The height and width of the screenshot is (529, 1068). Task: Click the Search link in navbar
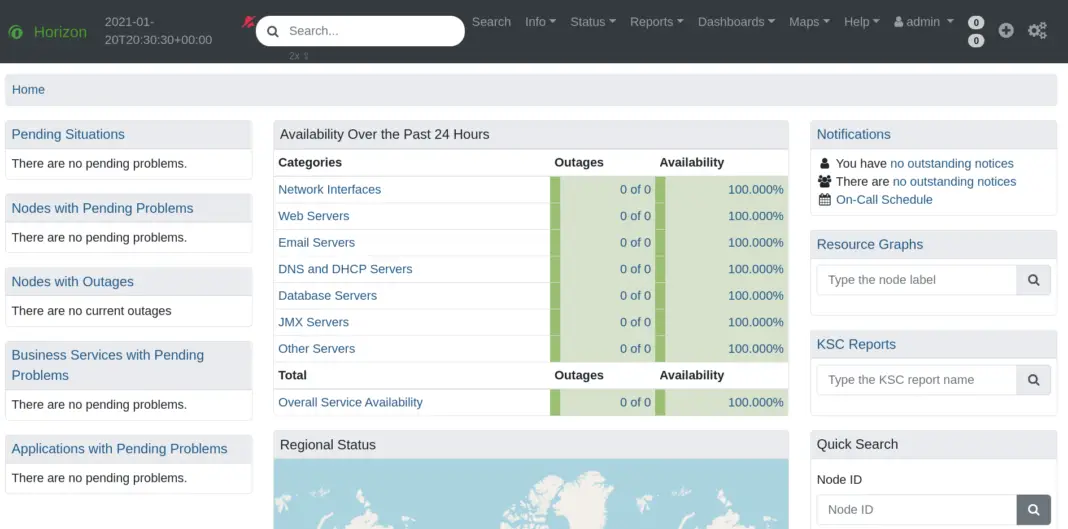[x=491, y=22]
